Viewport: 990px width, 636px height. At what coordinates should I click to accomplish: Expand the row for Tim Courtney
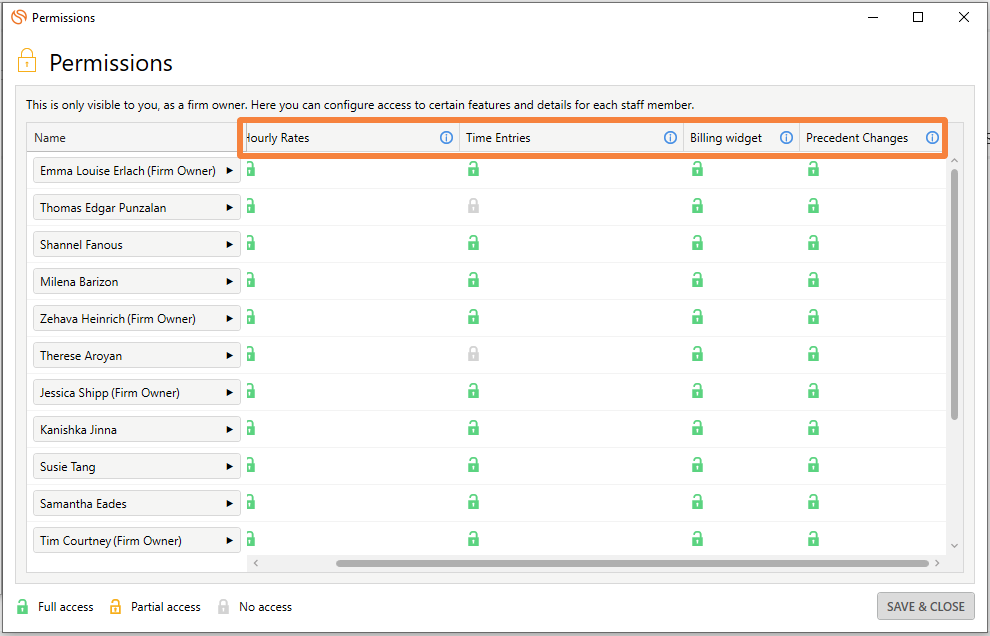pos(230,540)
